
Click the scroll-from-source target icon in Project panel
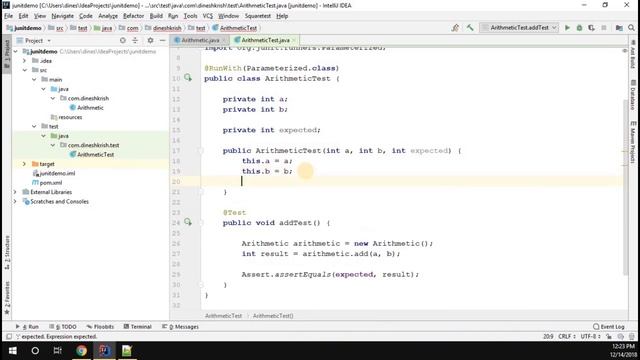coord(123,40)
